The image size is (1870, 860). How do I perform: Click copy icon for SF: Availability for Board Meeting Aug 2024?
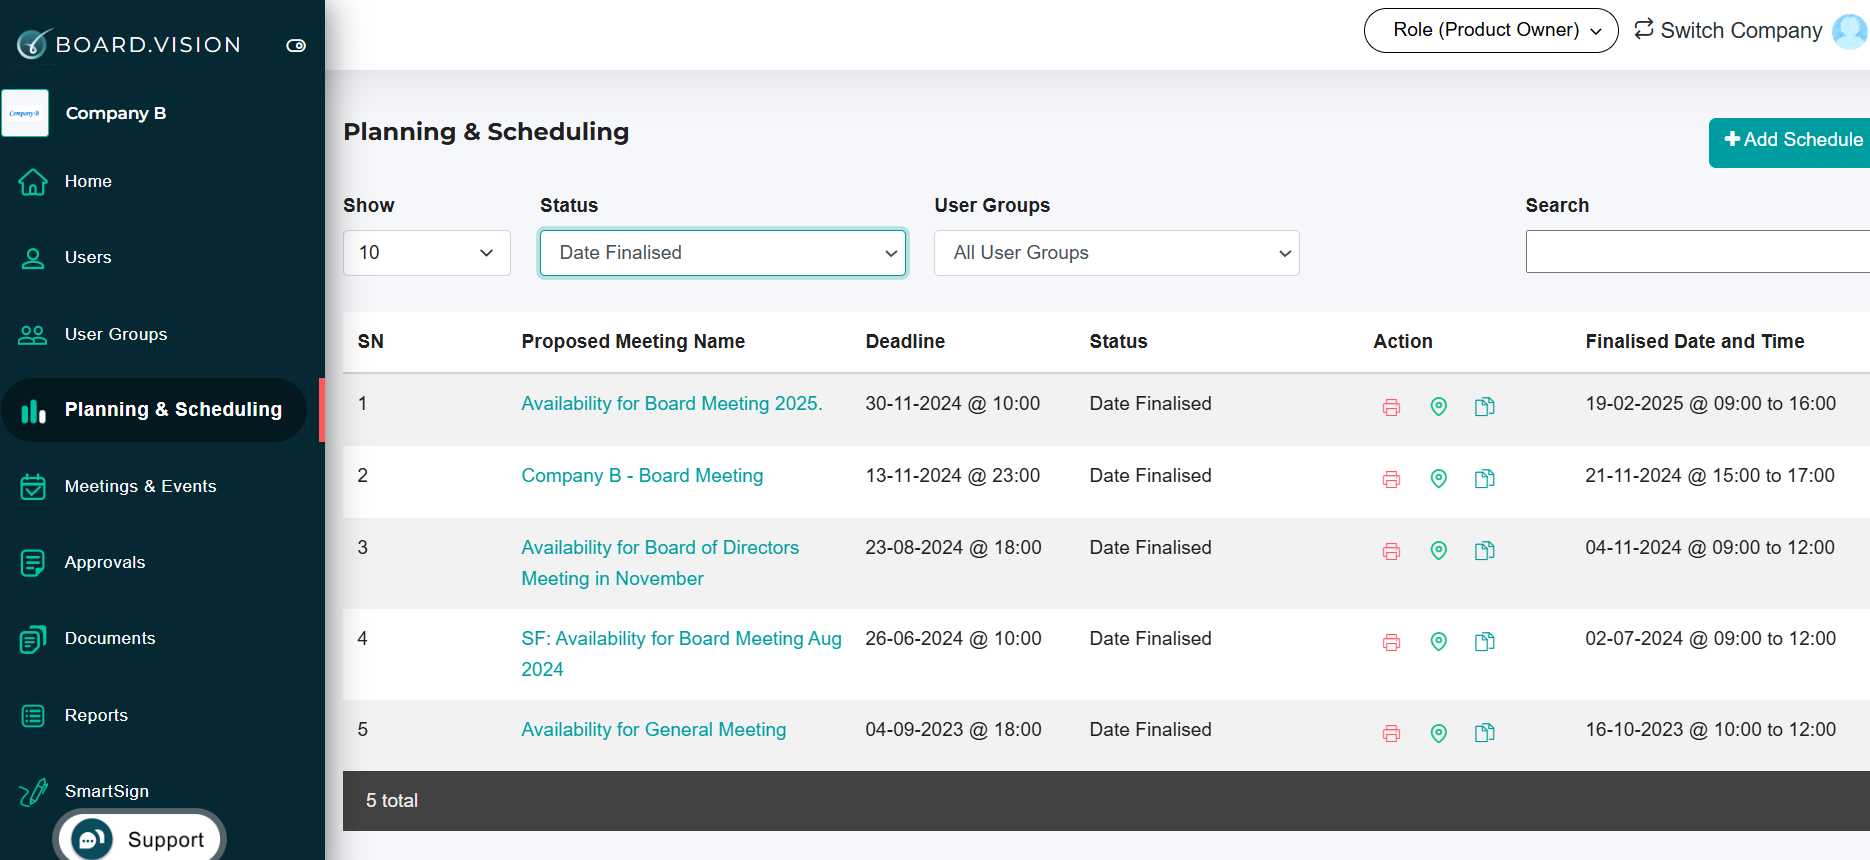pos(1485,641)
